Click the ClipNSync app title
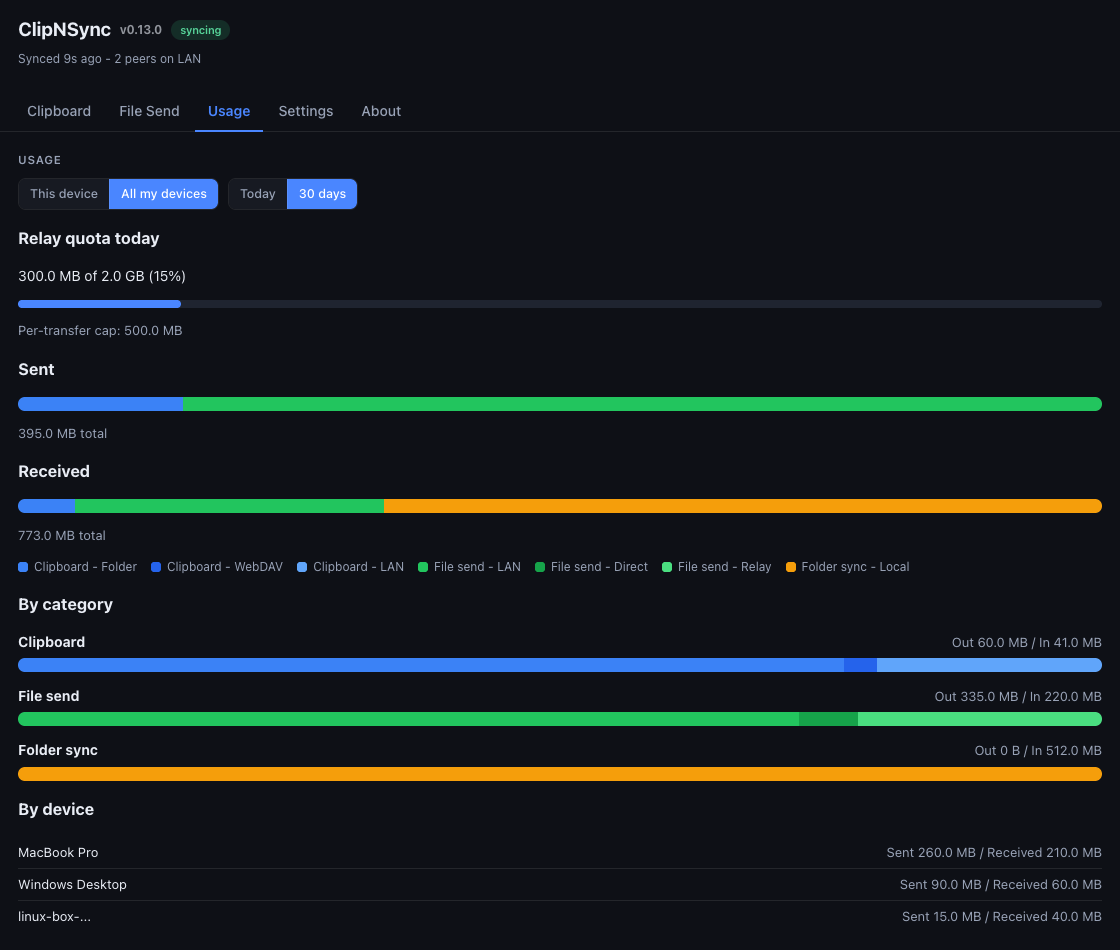Image resolution: width=1120 pixels, height=950 pixels. click(64, 30)
